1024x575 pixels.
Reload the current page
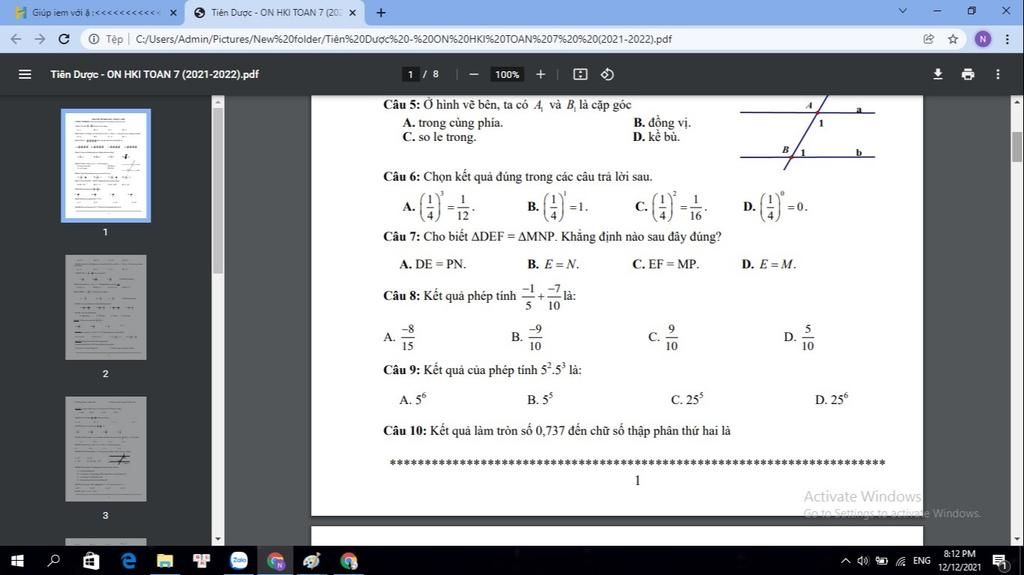click(x=64, y=39)
